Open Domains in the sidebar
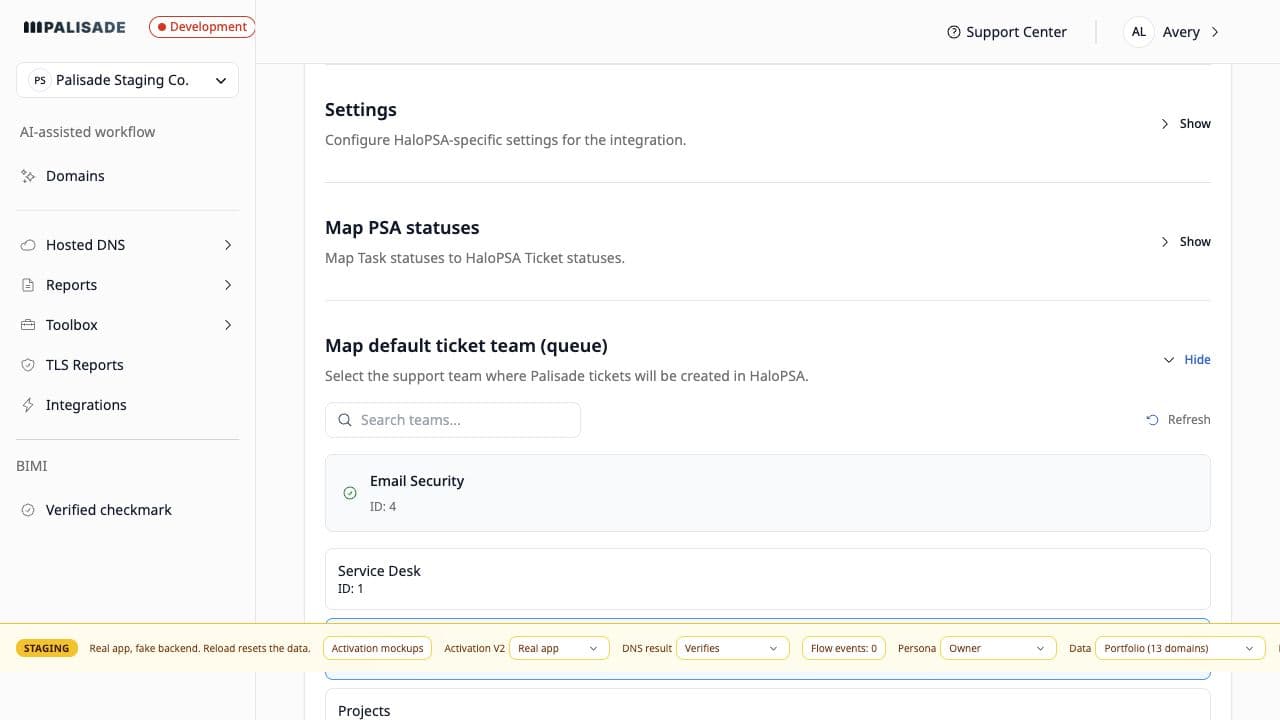 tap(75, 176)
